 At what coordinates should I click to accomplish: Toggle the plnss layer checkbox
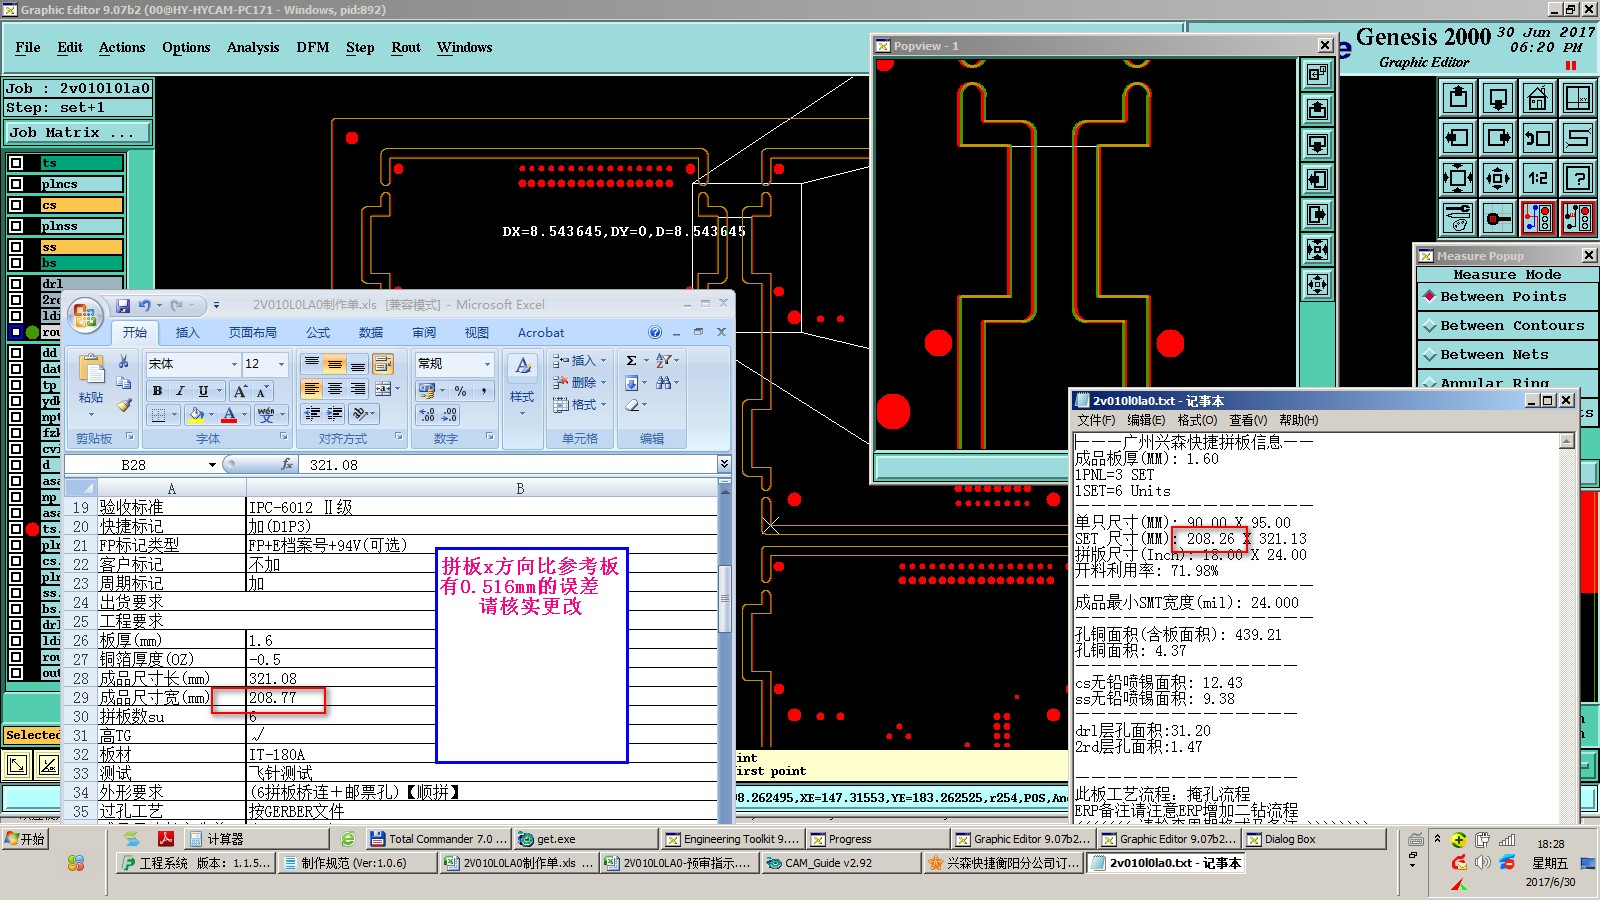pyautogui.click(x=16, y=226)
